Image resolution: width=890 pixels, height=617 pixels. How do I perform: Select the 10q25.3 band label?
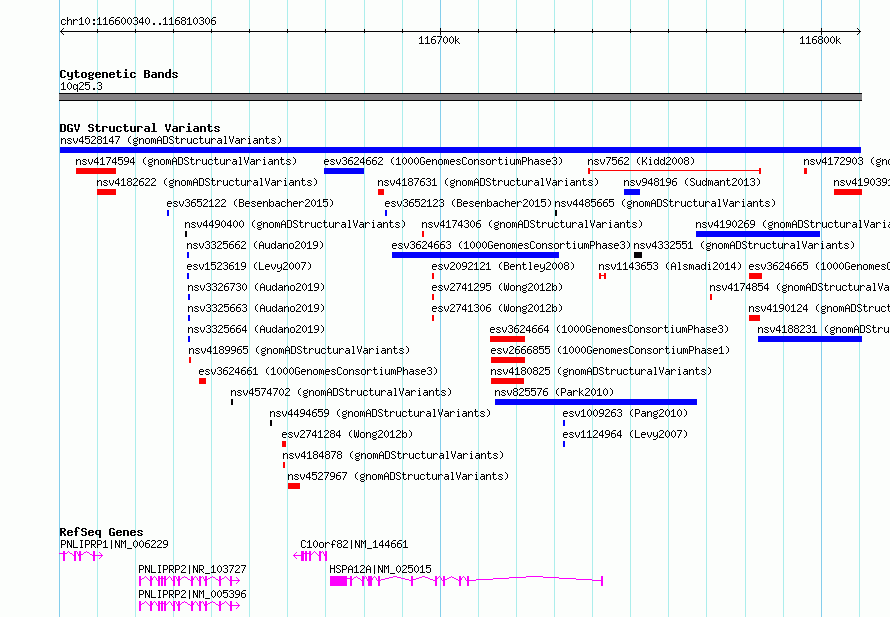tap(81, 86)
